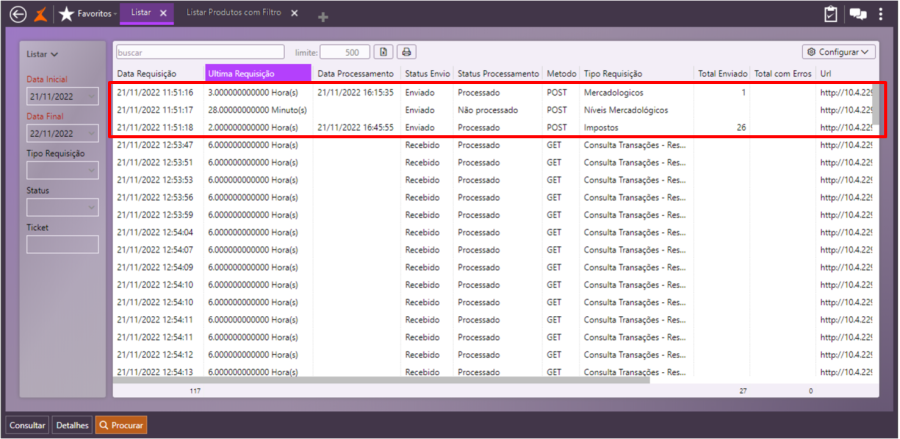900x439 pixels.
Task: Click the horizontal scrollbar of the table
Action: pyautogui.click(x=381, y=379)
